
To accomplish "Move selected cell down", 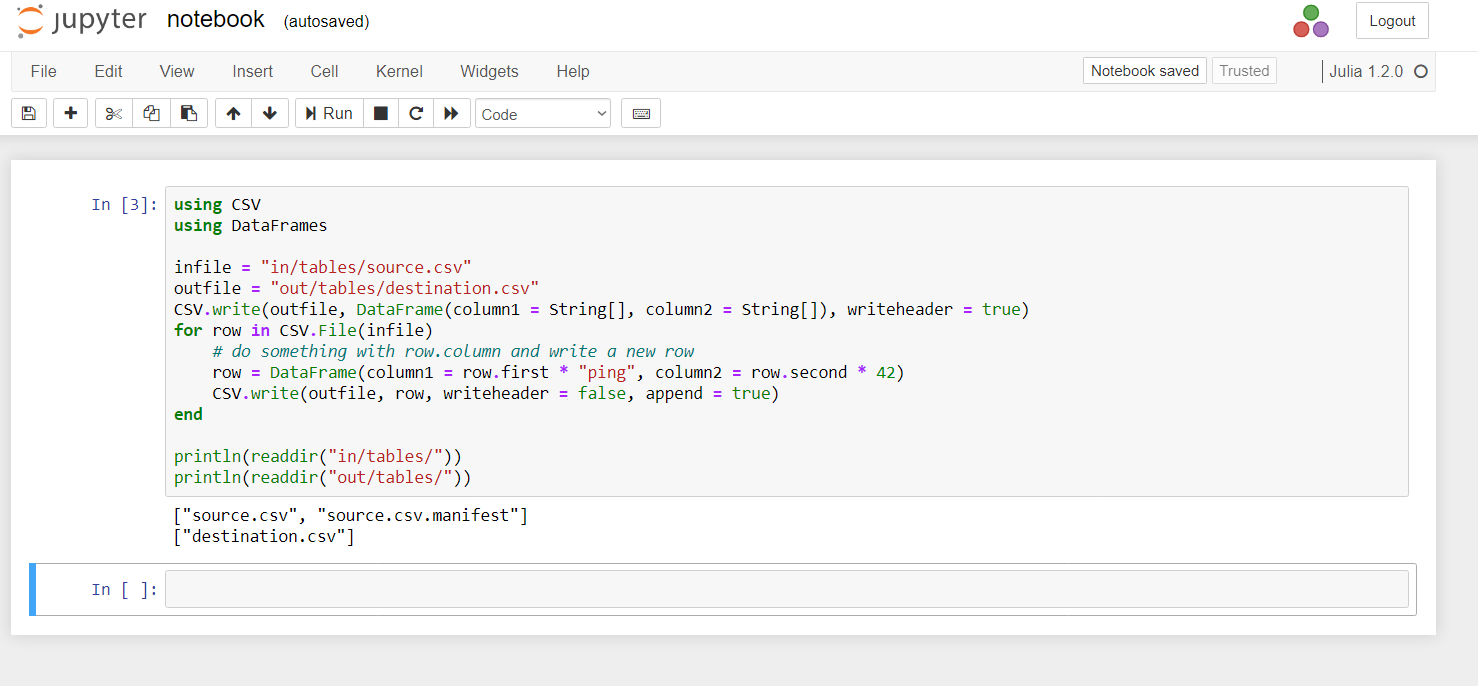I will [270, 113].
